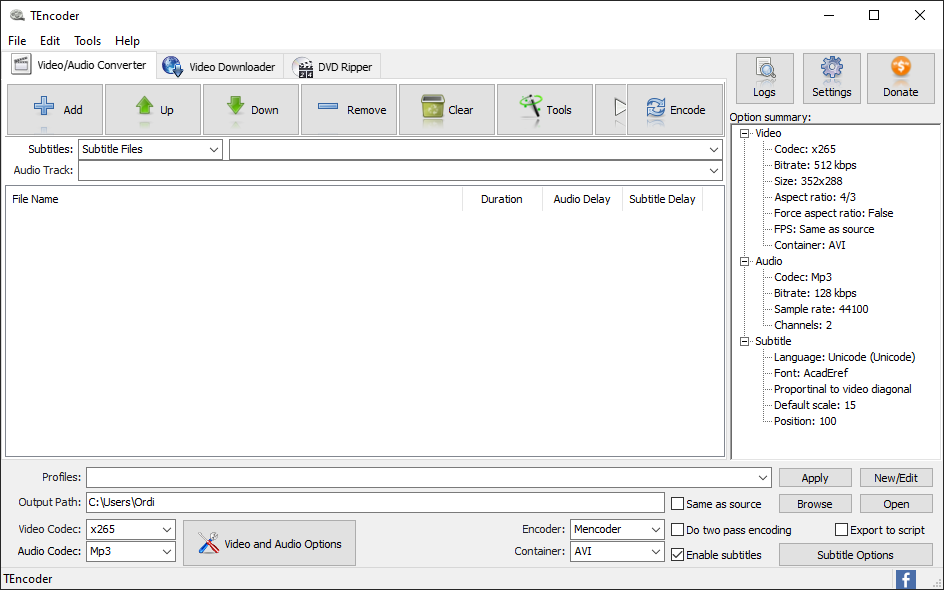Open the output folder with Open button
This screenshot has height=590, width=944.
(x=896, y=504)
